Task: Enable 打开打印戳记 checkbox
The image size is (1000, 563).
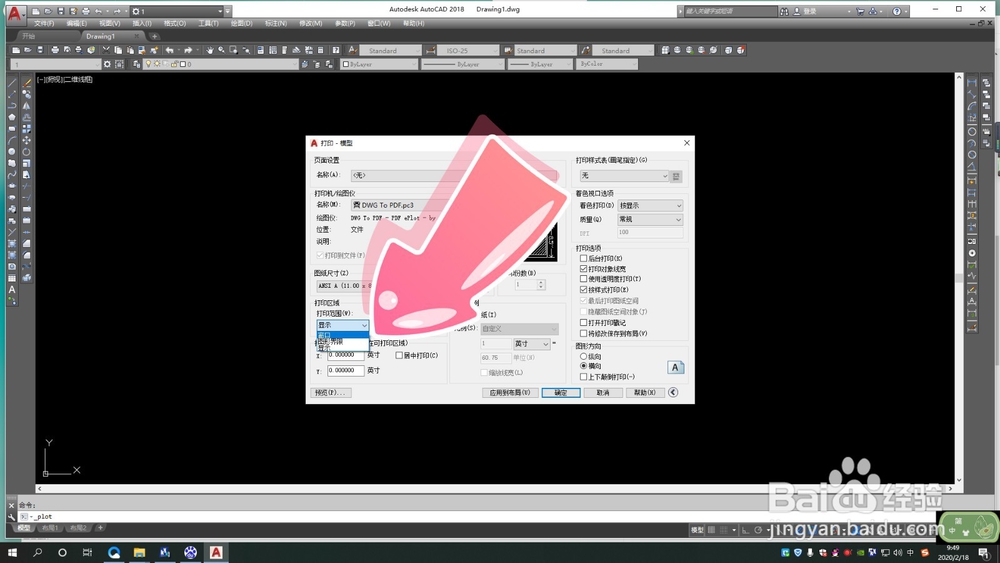Action: coord(584,323)
